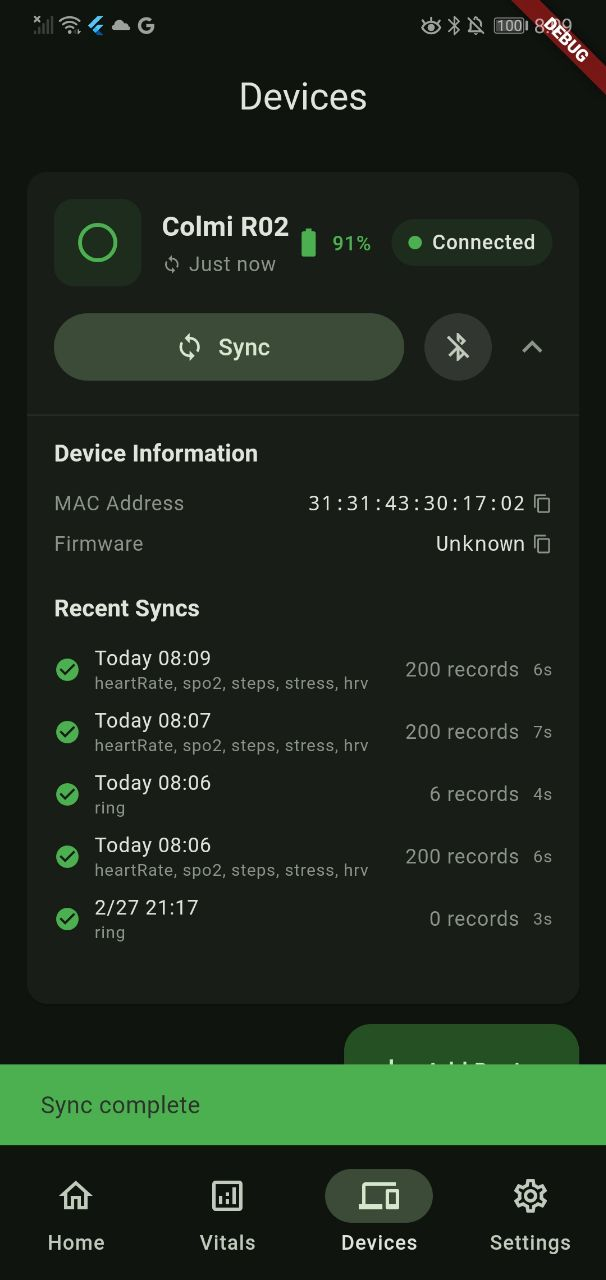Tap the Home house icon

[76, 1196]
